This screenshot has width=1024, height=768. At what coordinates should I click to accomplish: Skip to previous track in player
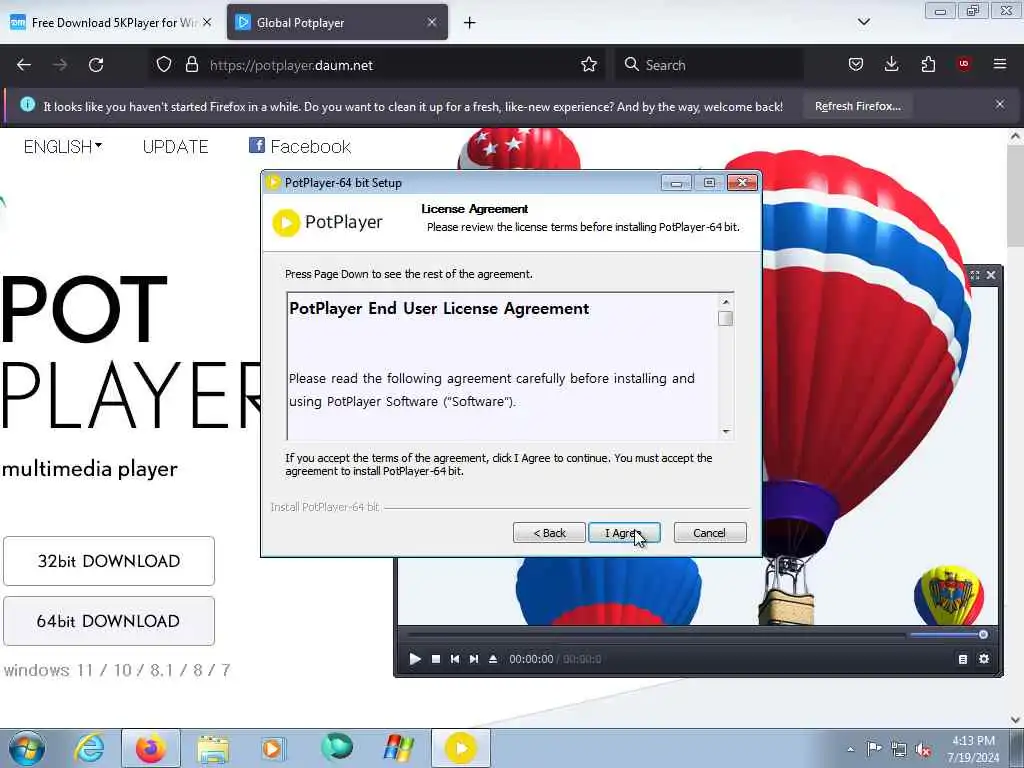point(455,659)
